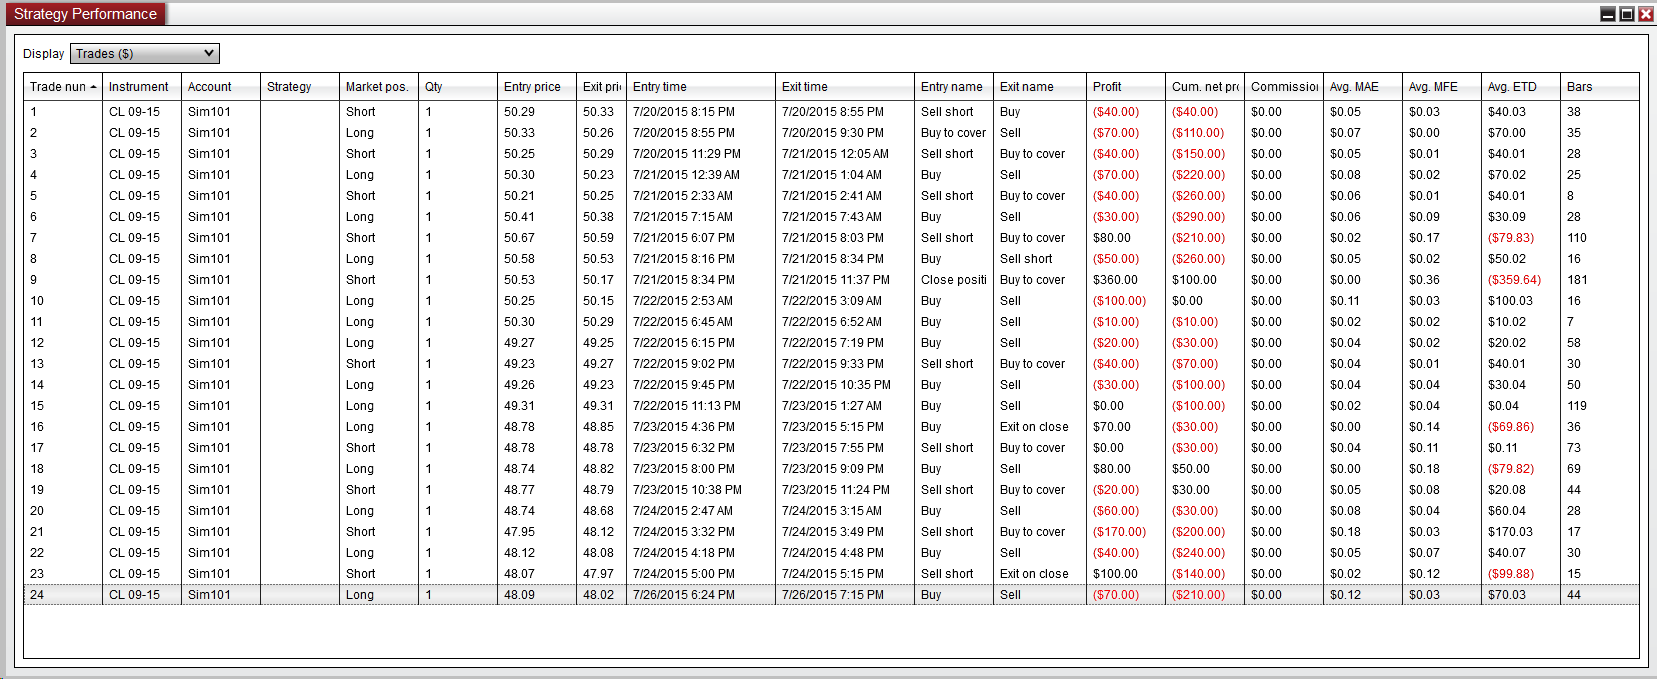The width and height of the screenshot is (1657, 679).
Task: Select entry time 7/22/2015 6:45 AM
Action: click(x=683, y=322)
